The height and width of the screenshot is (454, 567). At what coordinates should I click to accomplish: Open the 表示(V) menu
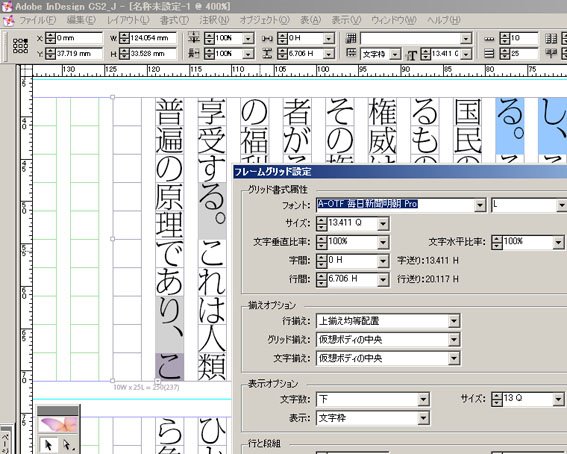point(346,20)
